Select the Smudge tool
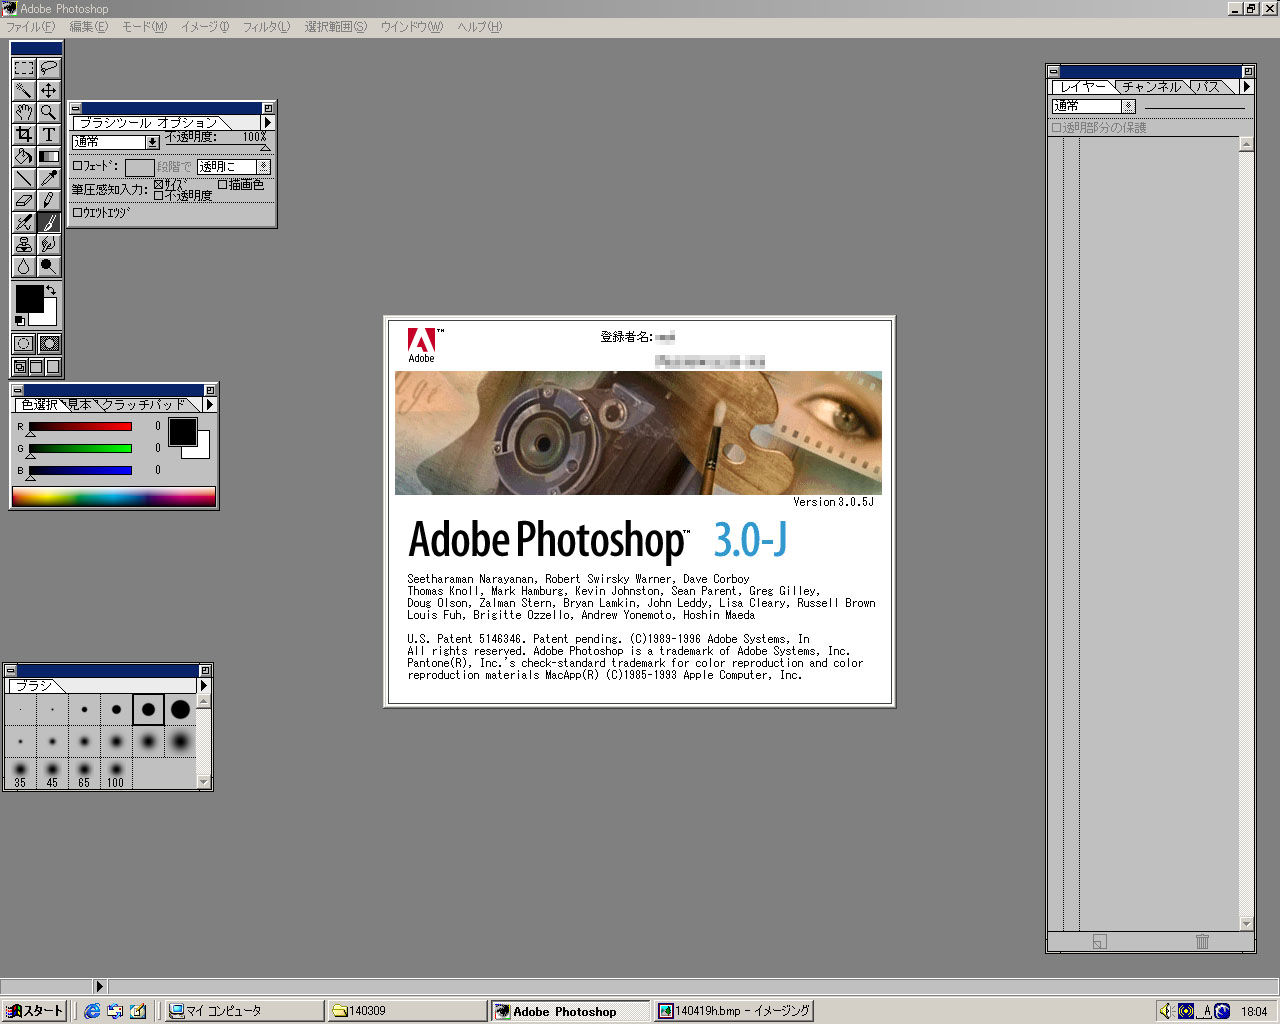Screen dimensions: 1280x1024 point(48,244)
